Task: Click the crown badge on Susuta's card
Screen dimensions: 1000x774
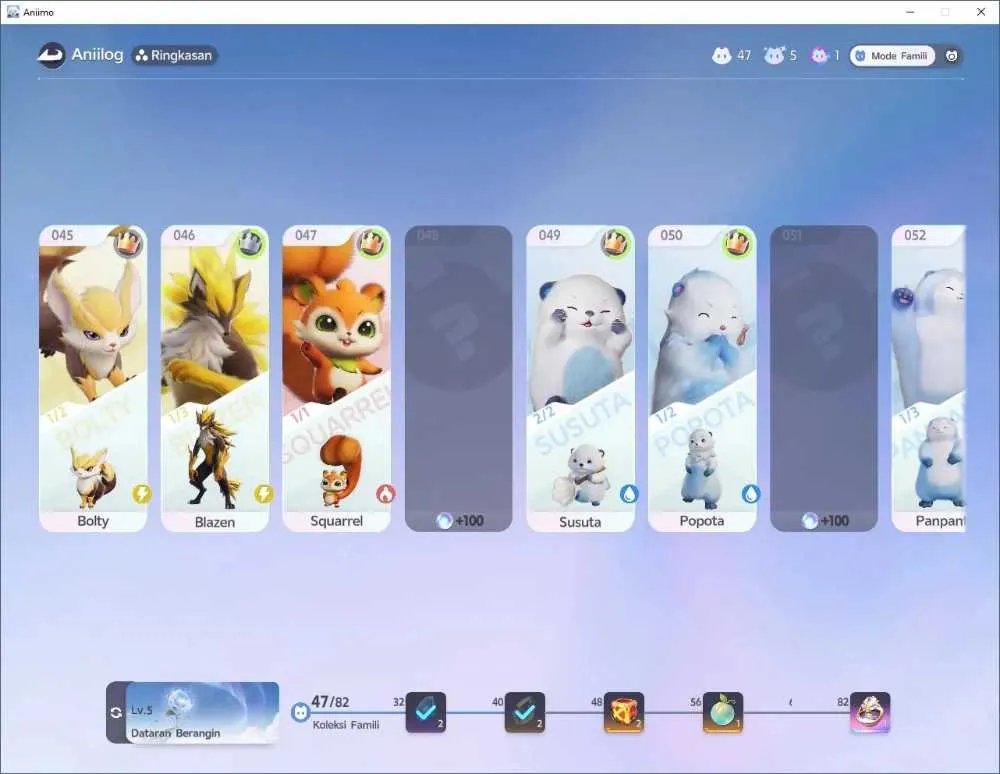Action: click(x=615, y=243)
